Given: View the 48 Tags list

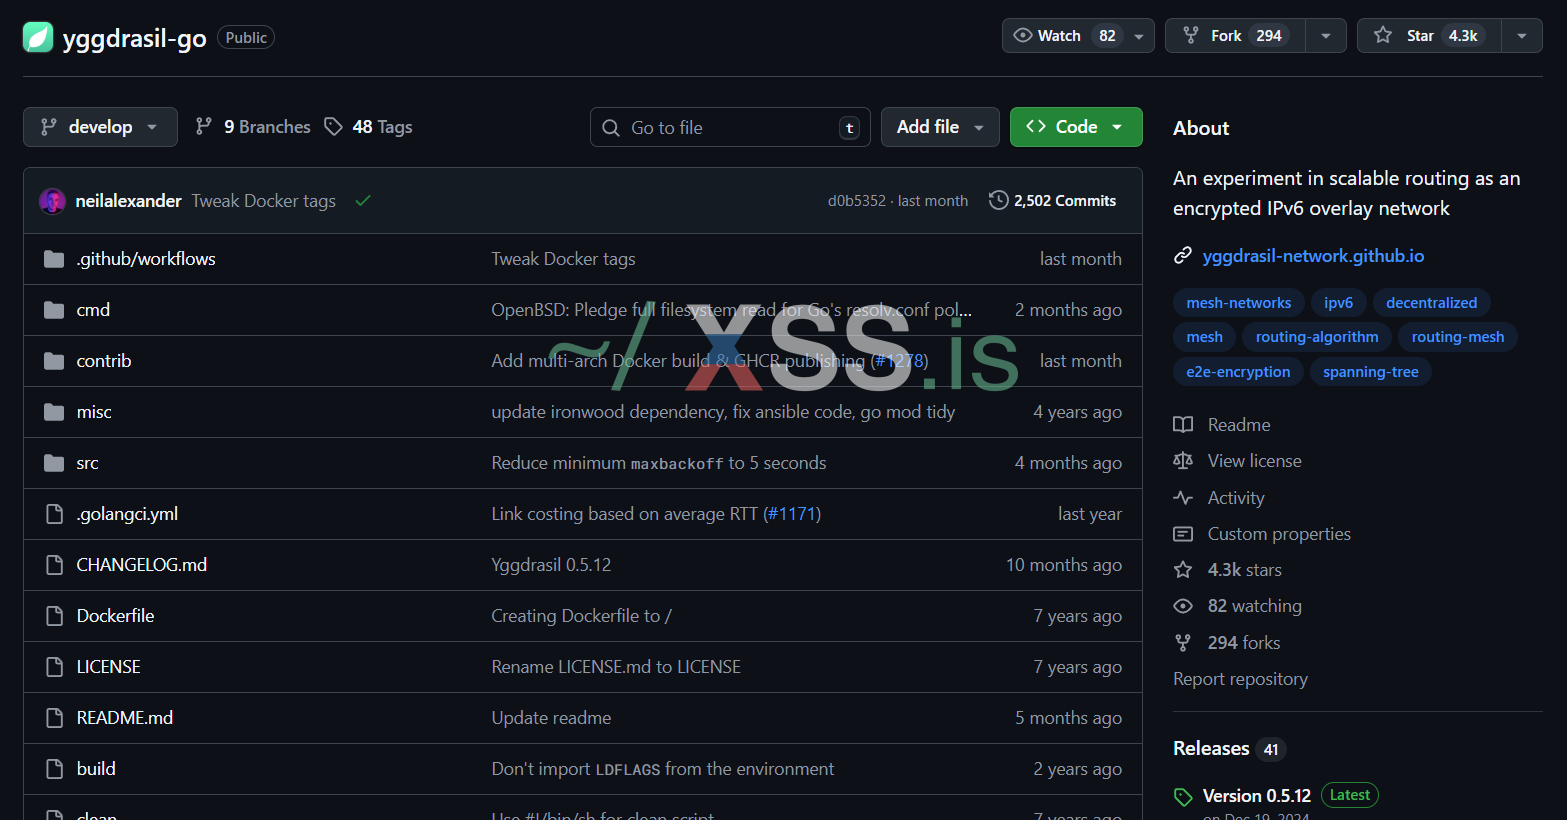Looking at the screenshot, I should 369,127.
